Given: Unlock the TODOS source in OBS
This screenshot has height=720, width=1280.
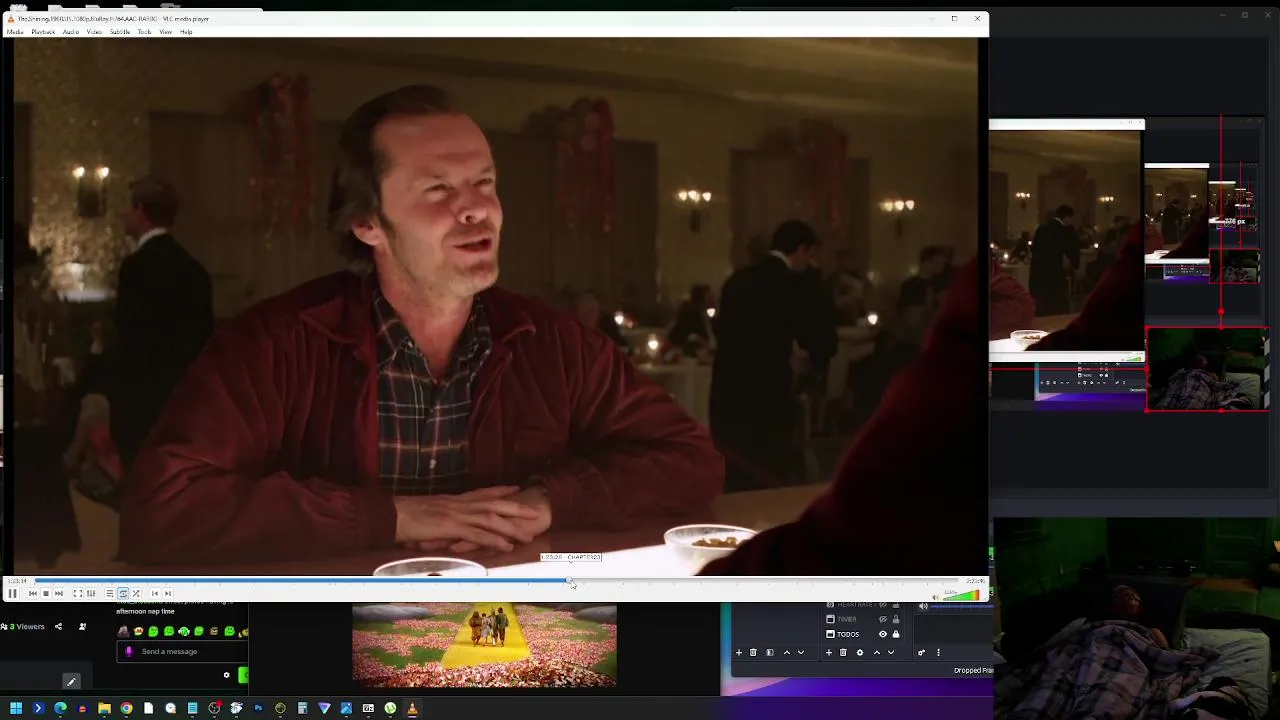Looking at the screenshot, I should point(896,634).
